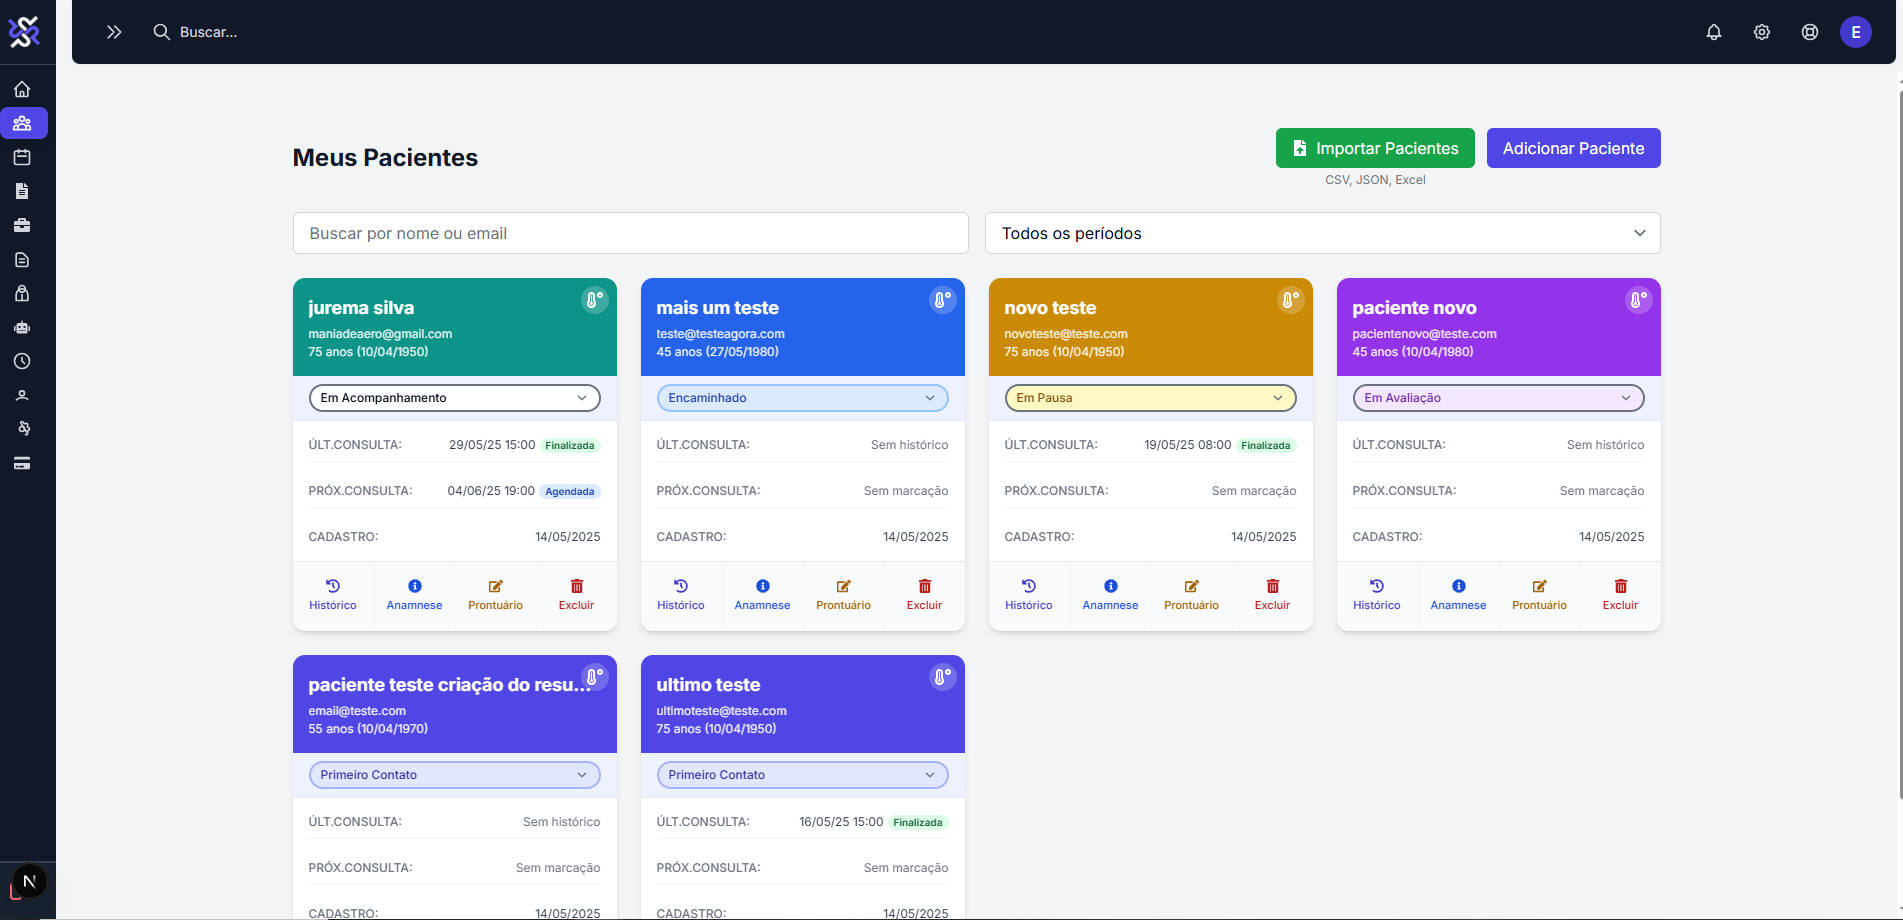Screen dimensions: 1903x920
Task: Open settings gear icon in top bar
Action: (x=1762, y=32)
